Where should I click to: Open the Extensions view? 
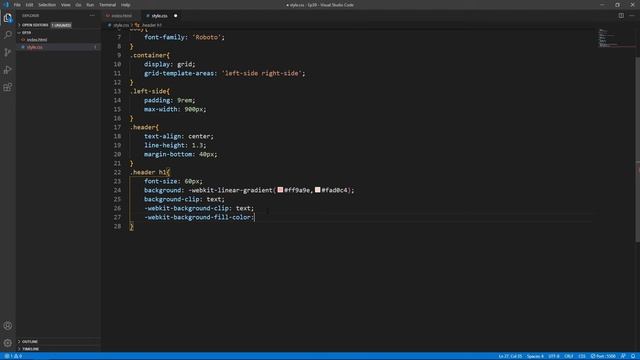point(8,87)
